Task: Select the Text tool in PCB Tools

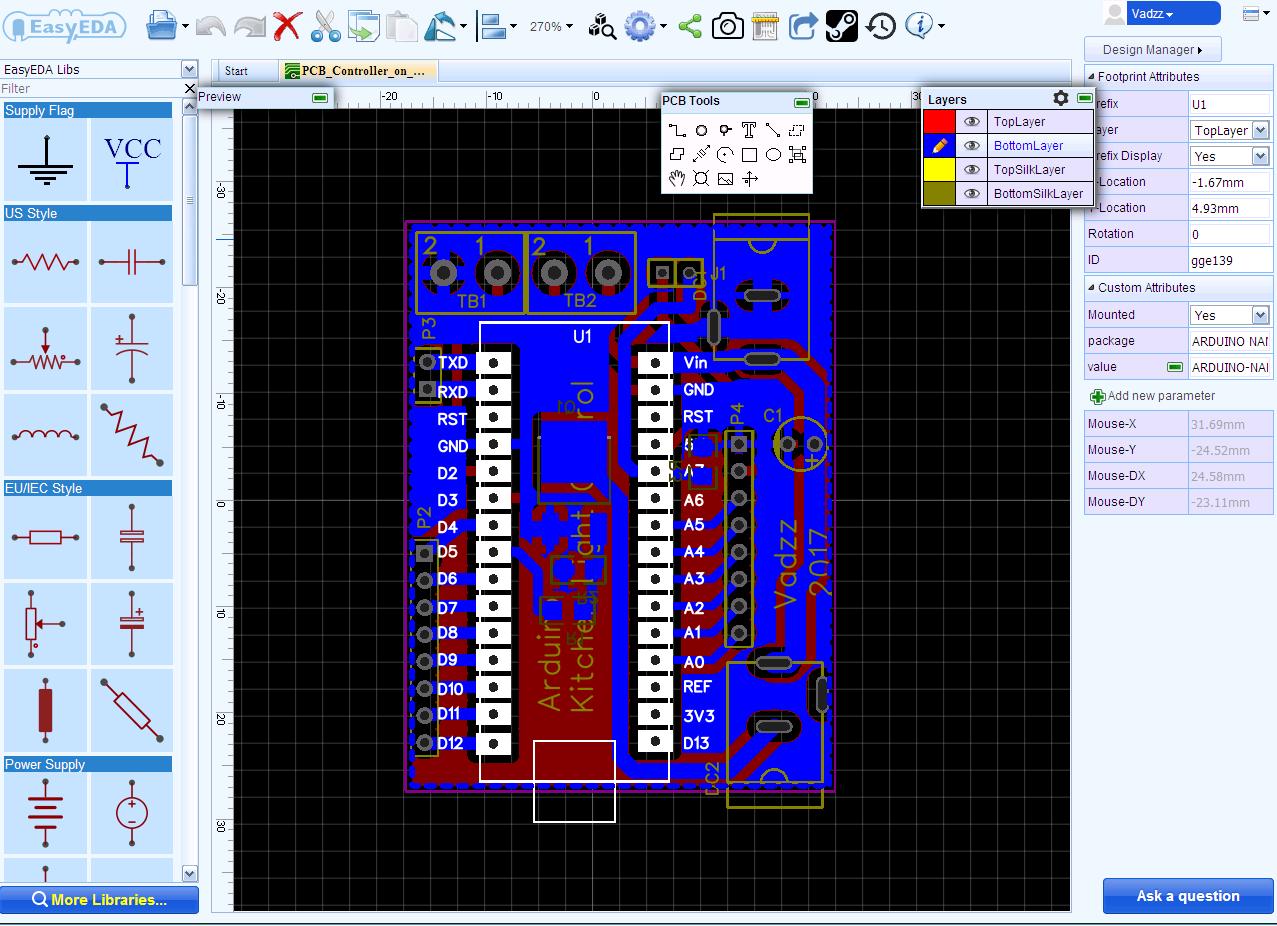Action: coord(749,130)
